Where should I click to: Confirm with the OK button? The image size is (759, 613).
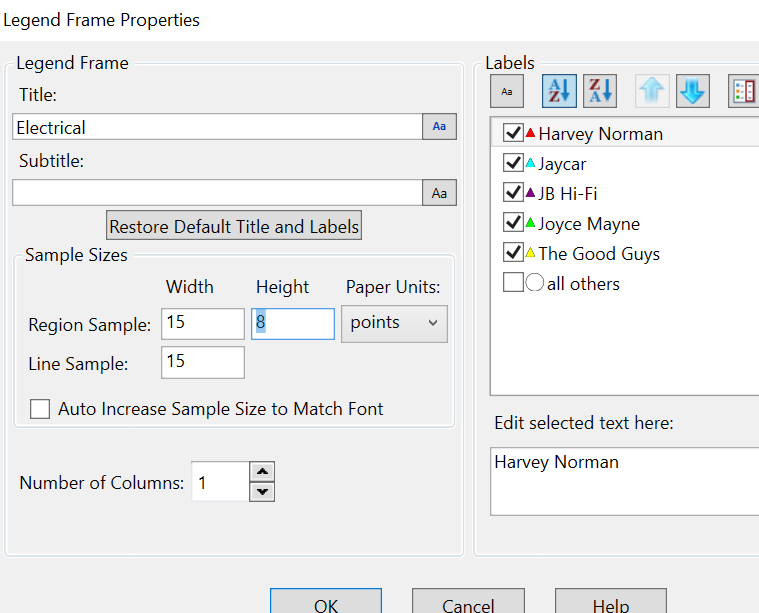tap(326, 601)
